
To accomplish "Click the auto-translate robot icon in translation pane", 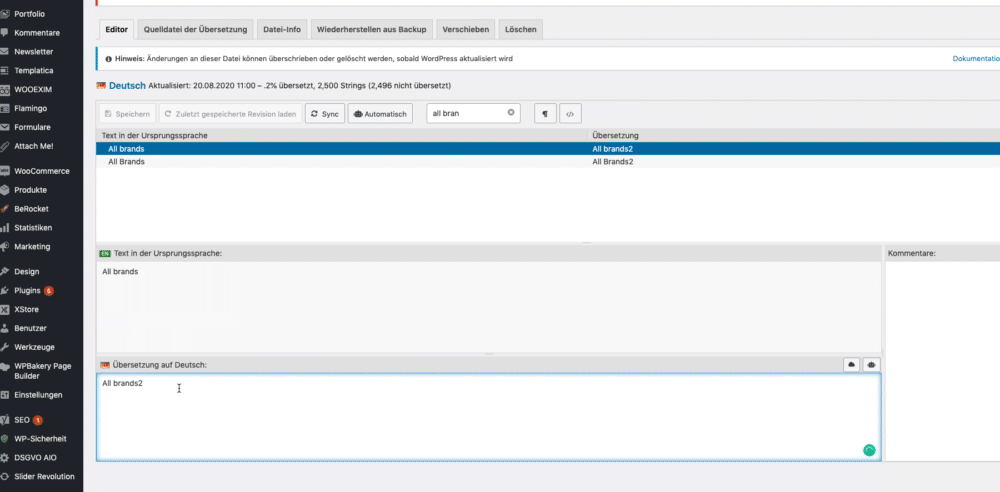I will [871, 364].
